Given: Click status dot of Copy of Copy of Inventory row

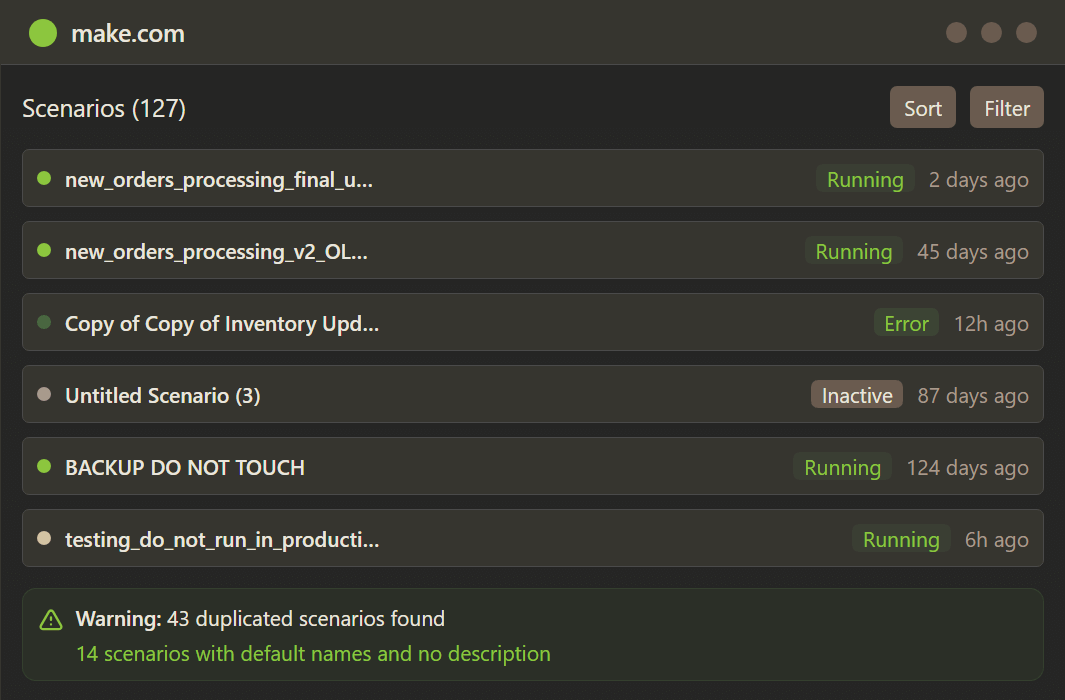Looking at the screenshot, I should [x=44, y=323].
